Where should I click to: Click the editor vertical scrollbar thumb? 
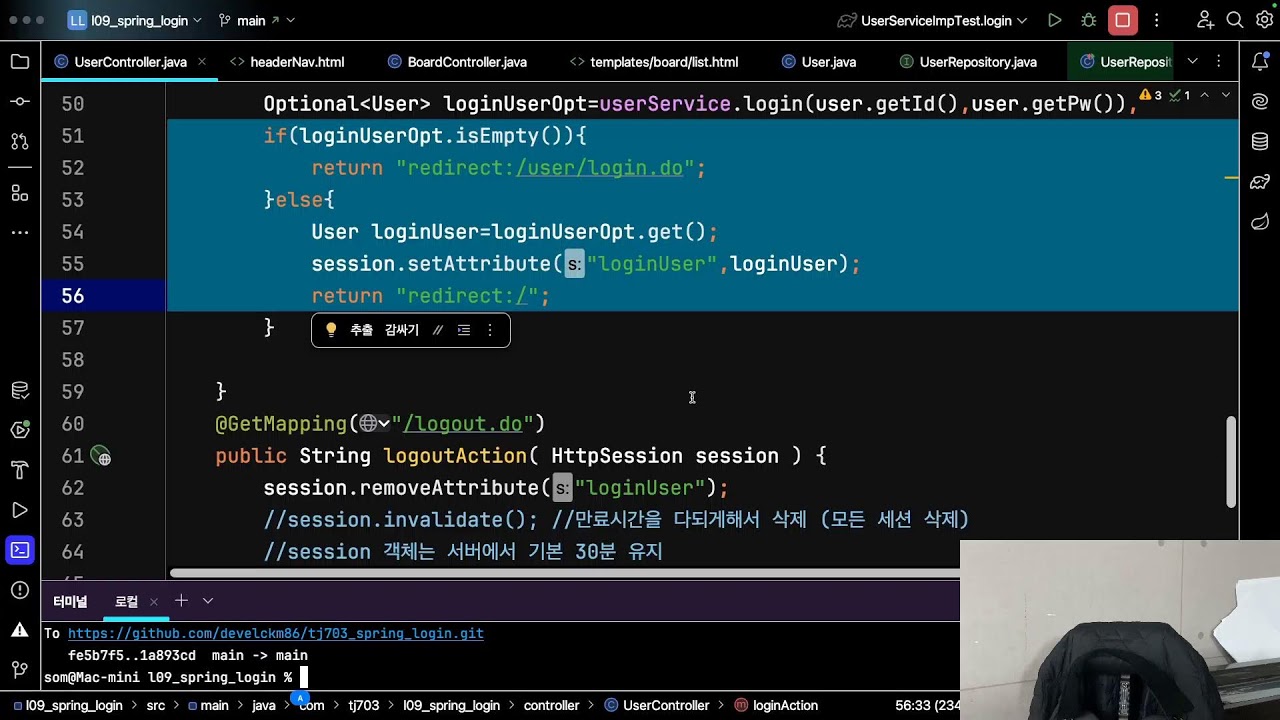[x=1231, y=460]
